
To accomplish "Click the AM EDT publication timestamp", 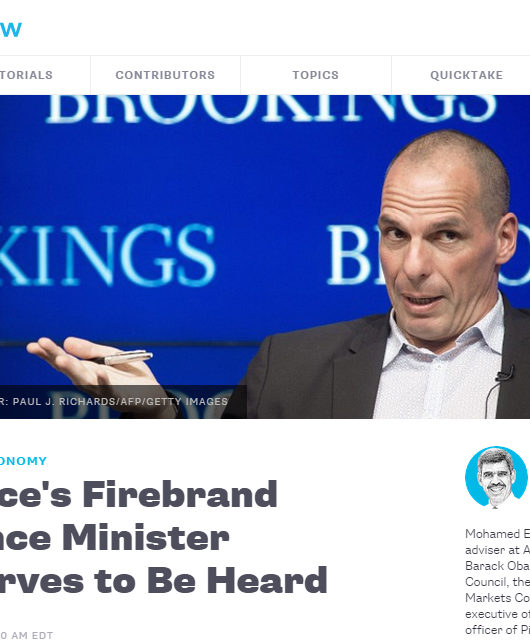I will pyautogui.click(x=27, y=635).
